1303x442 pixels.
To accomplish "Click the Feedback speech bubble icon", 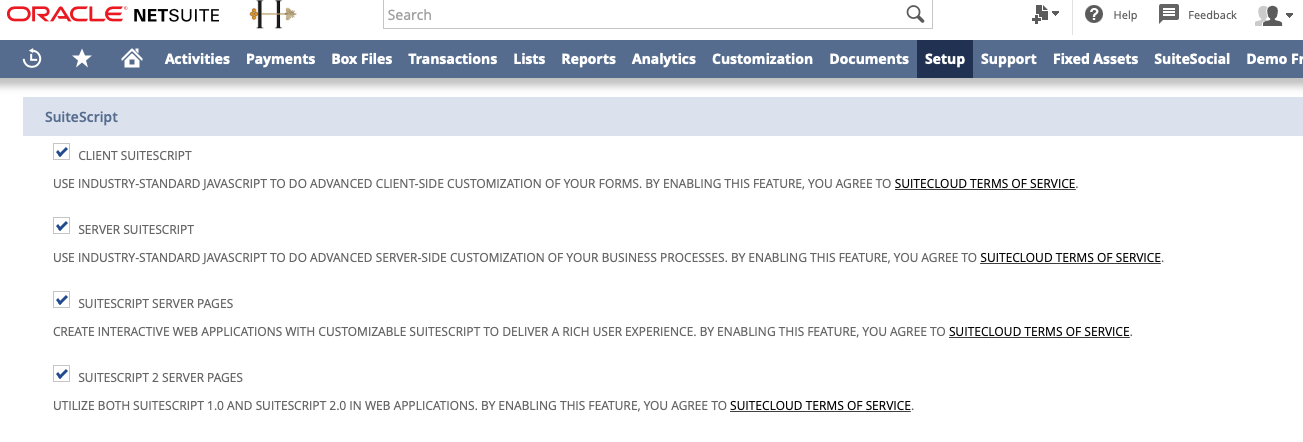I will 1168,14.
